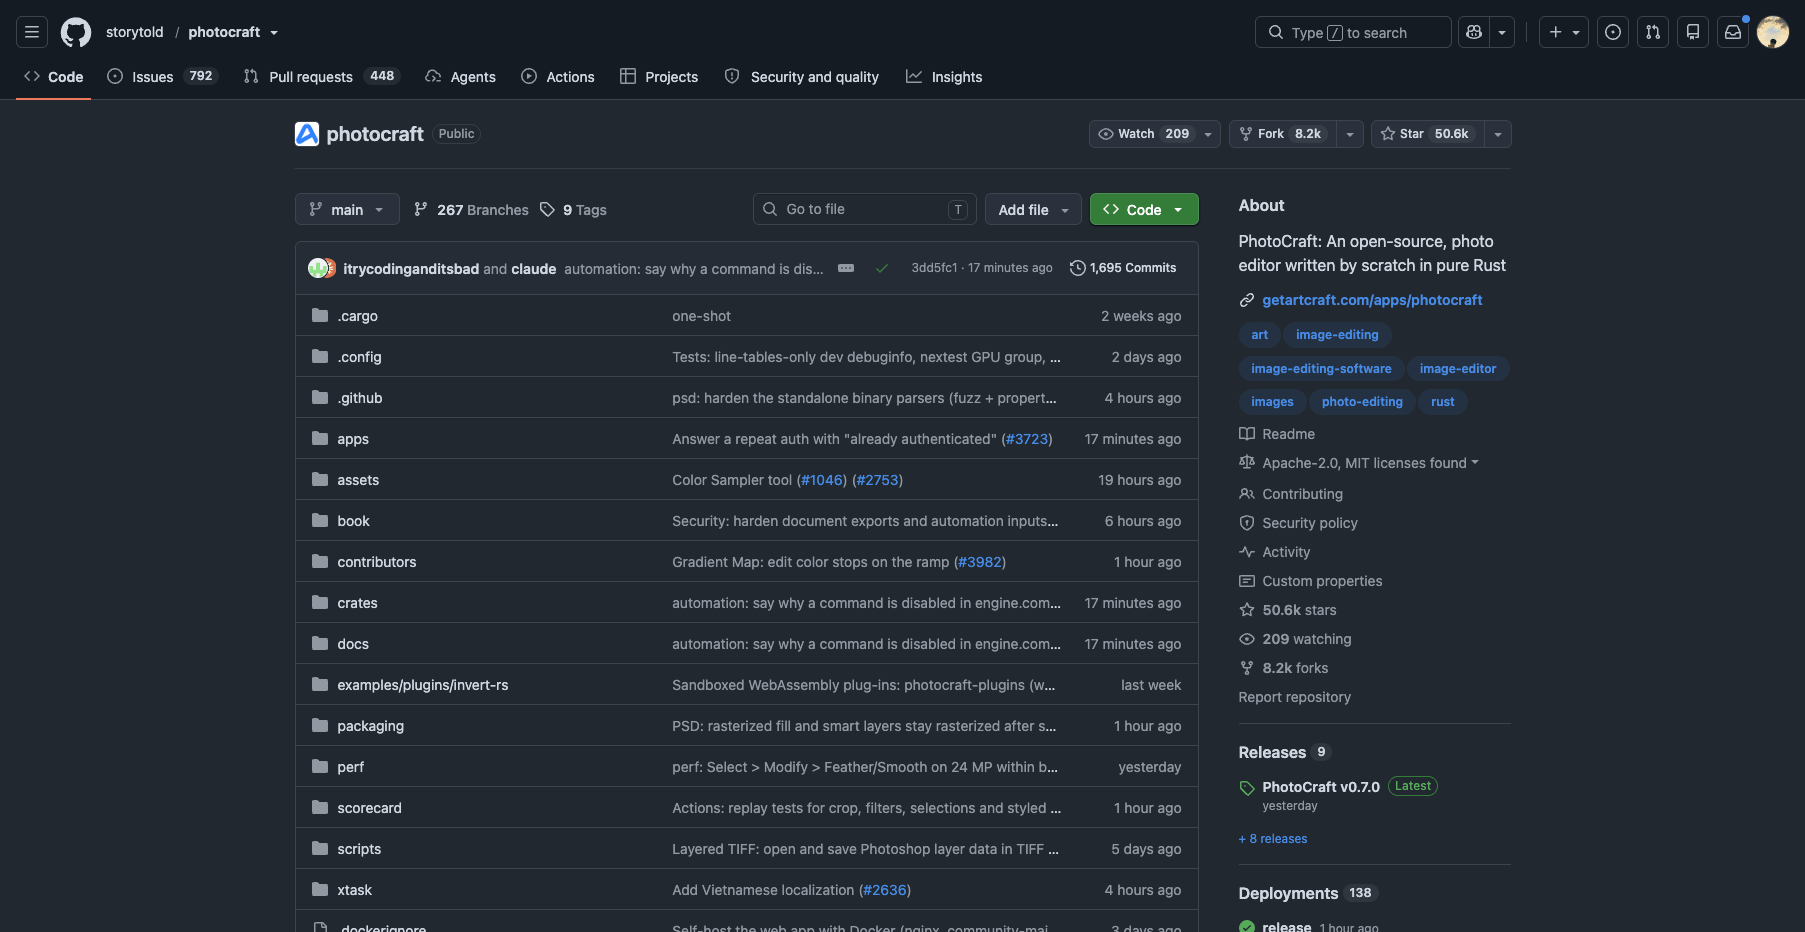This screenshot has width=1805, height=932.
Task: Open the Insights tab
Action: (944, 76)
